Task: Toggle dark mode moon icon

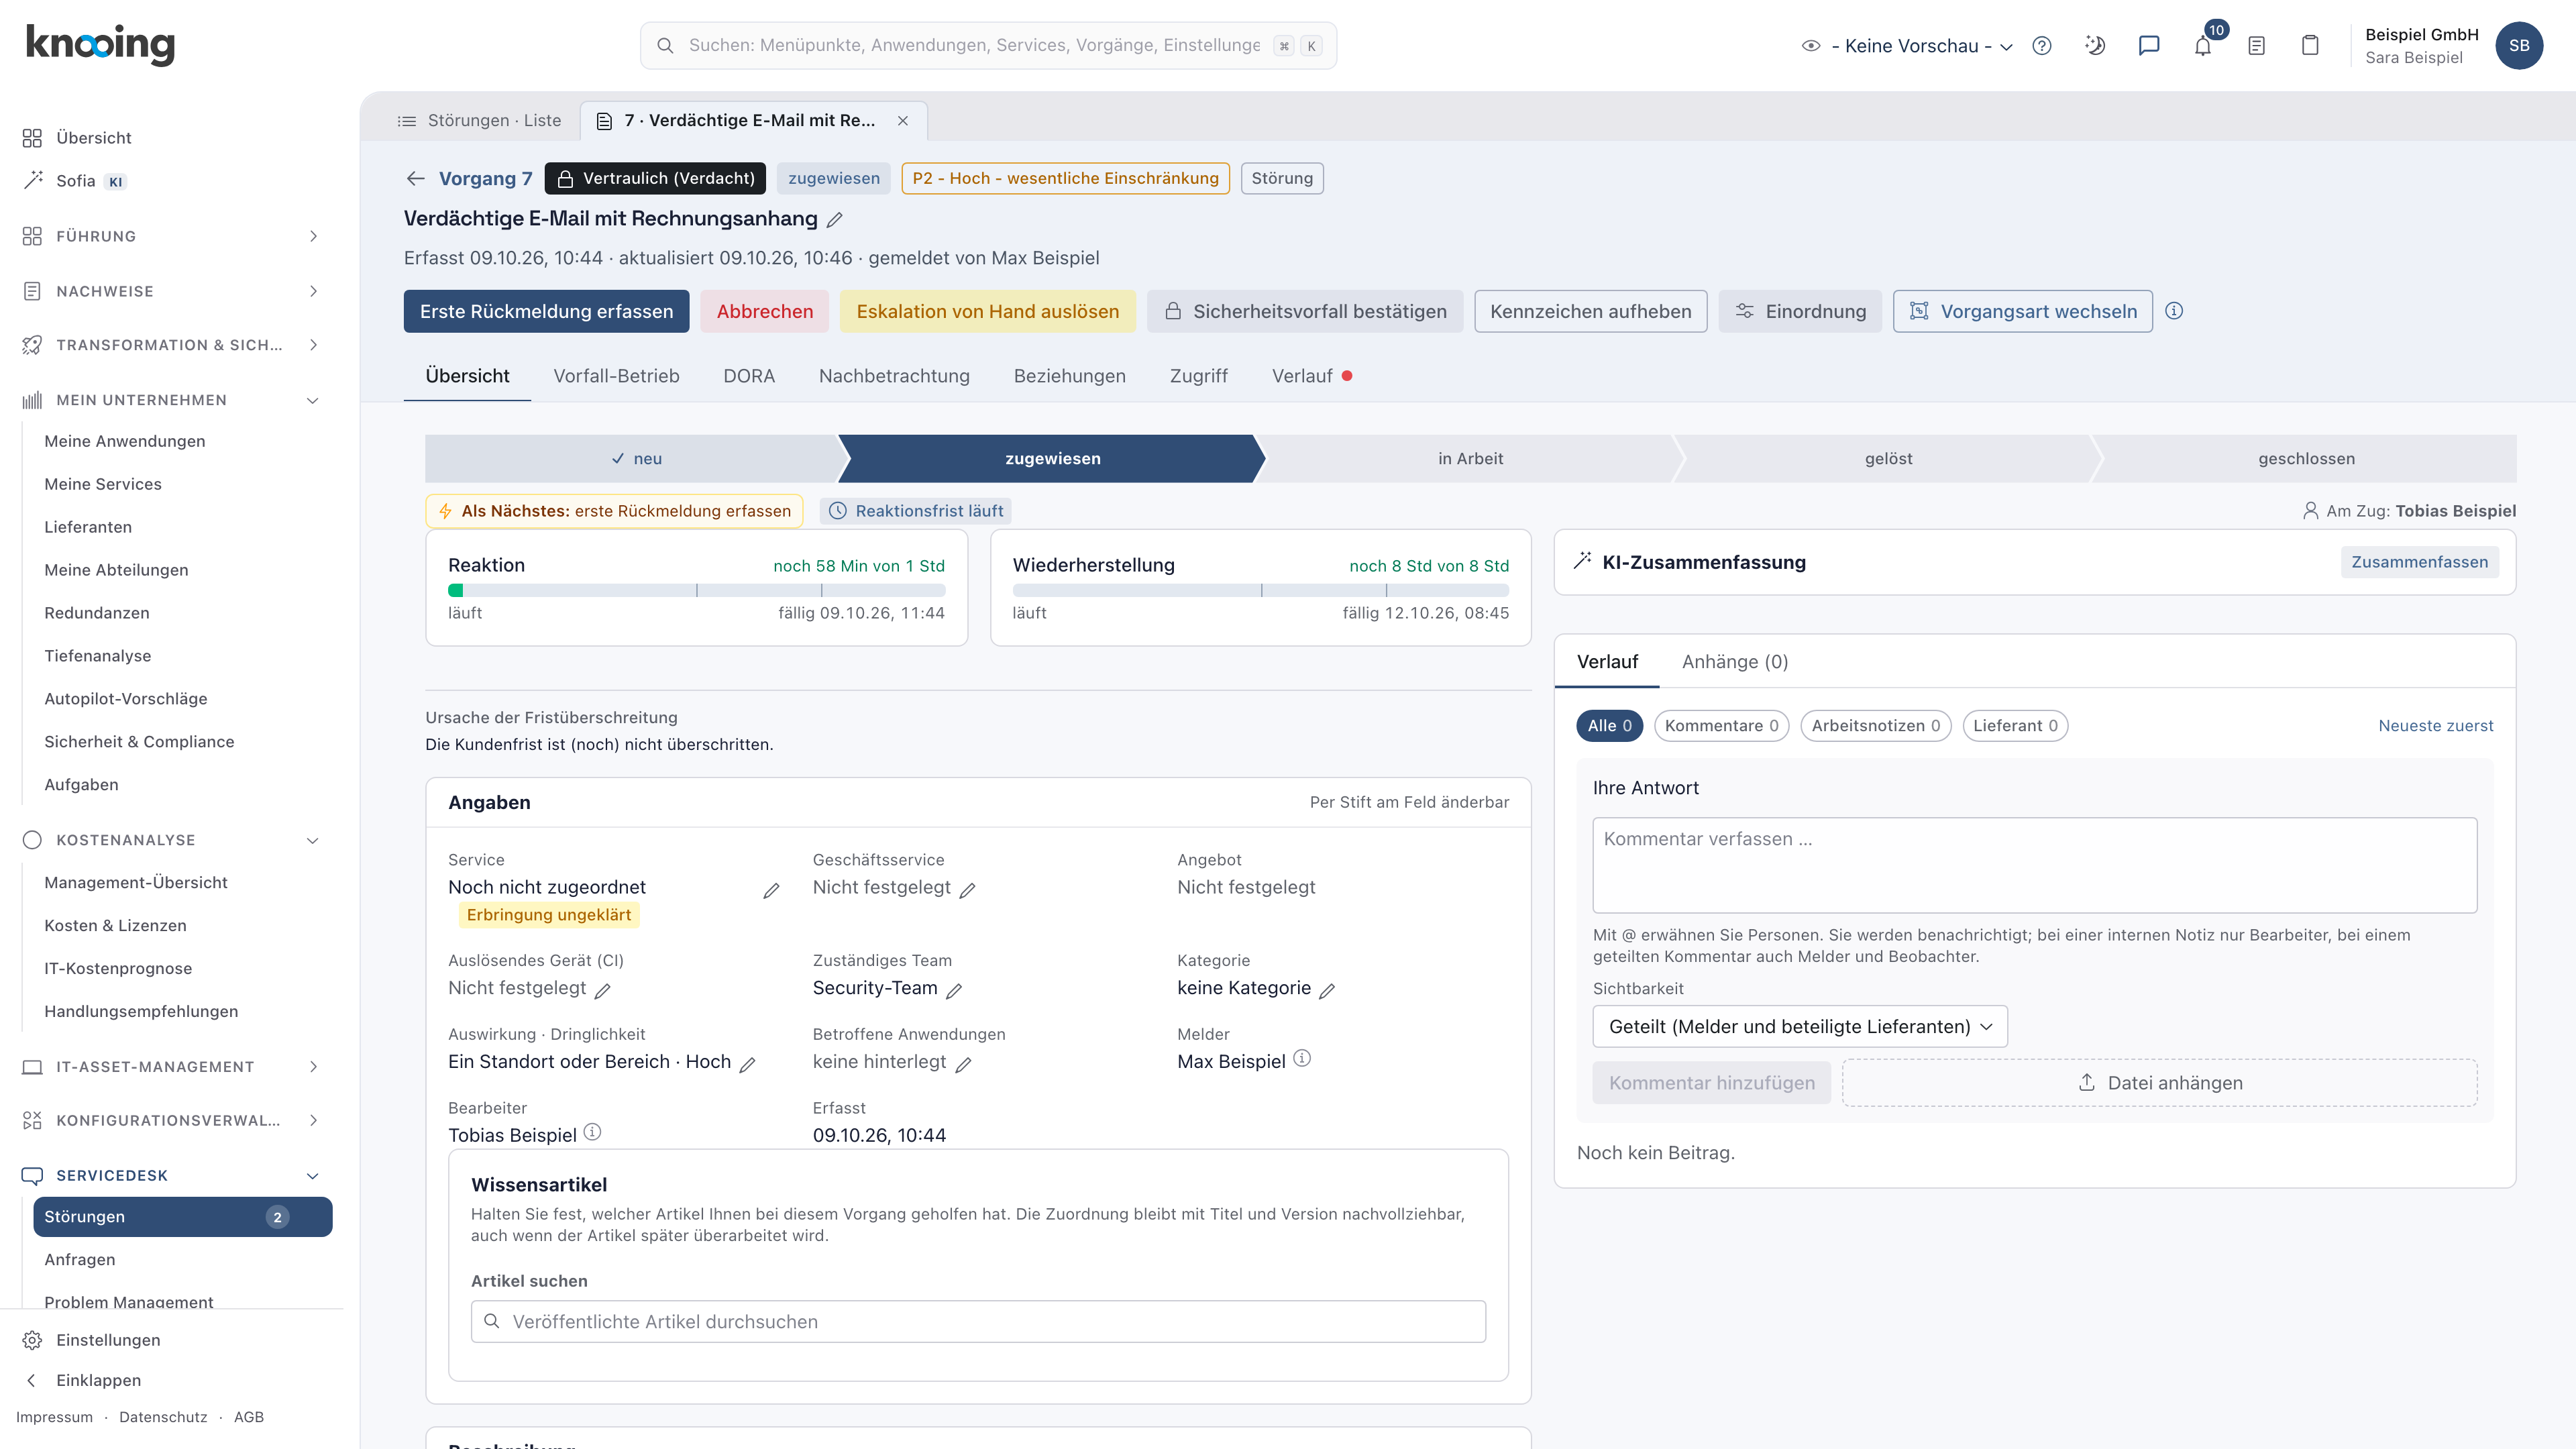Action: [x=2095, y=46]
